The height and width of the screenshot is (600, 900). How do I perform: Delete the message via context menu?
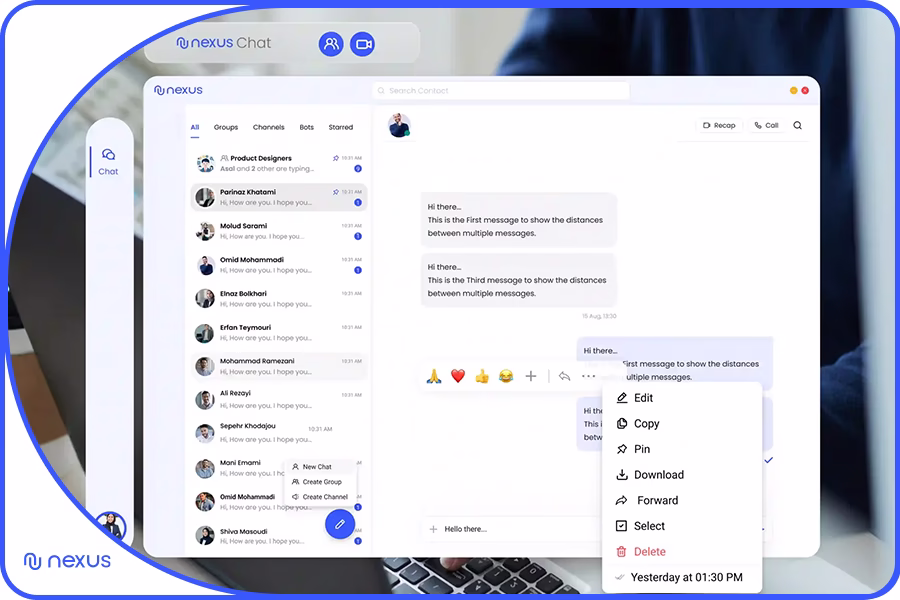coord(648,551)
